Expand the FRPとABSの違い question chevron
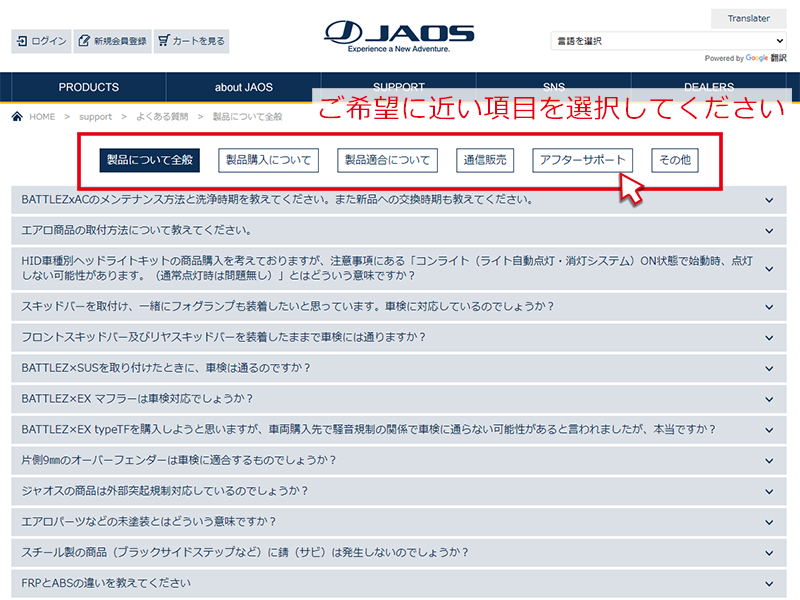The width and height of the screenshot is (800, 600). [769, 584]
